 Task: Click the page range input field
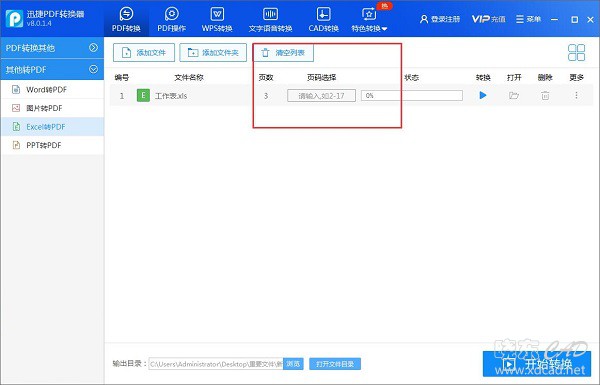coord(321,96)
